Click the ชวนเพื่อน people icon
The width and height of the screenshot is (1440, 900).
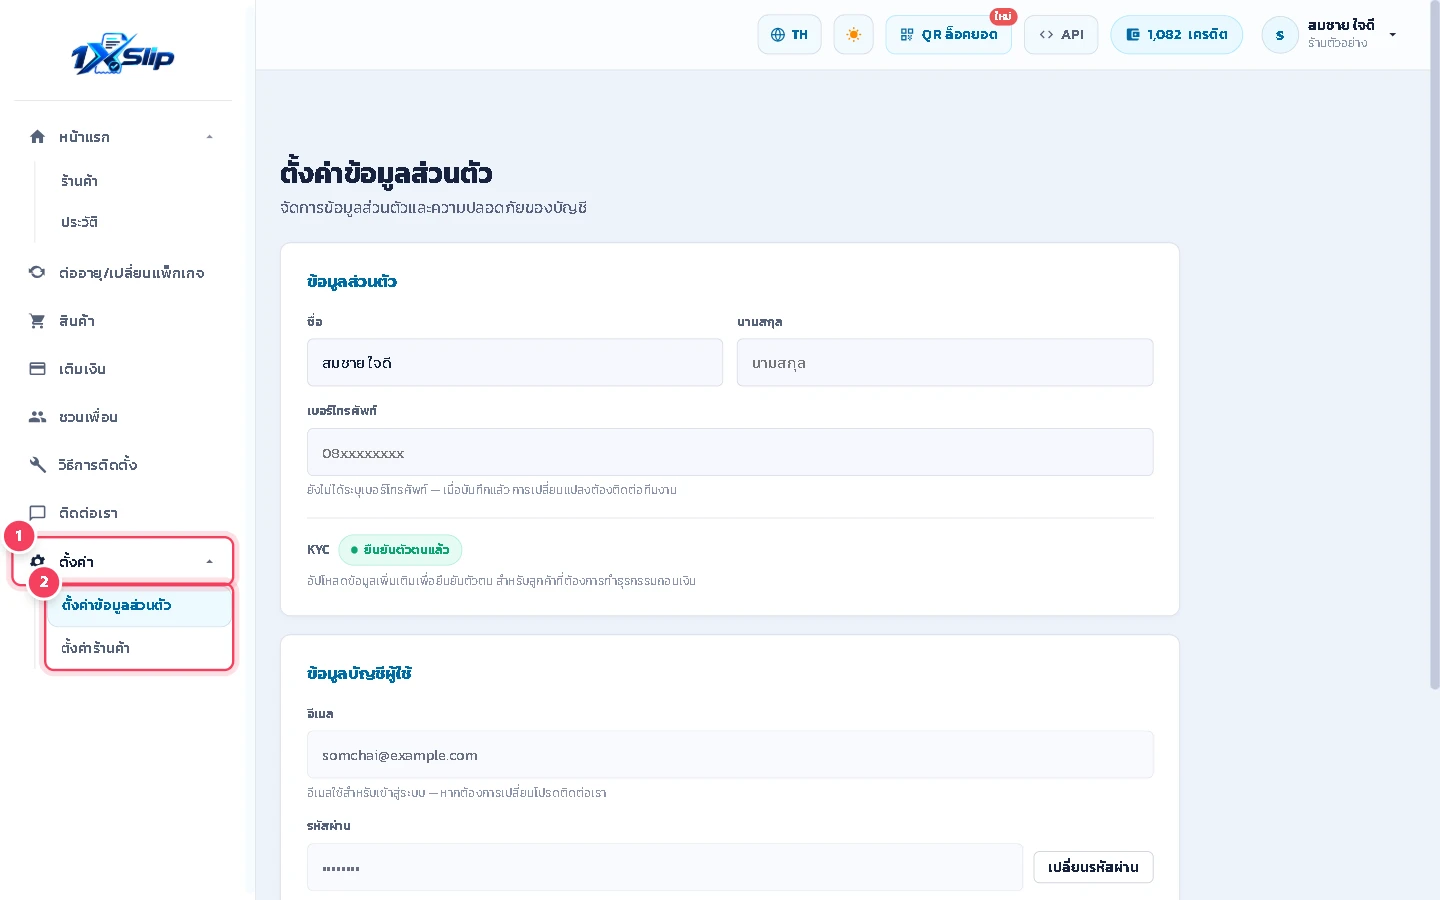37,416
